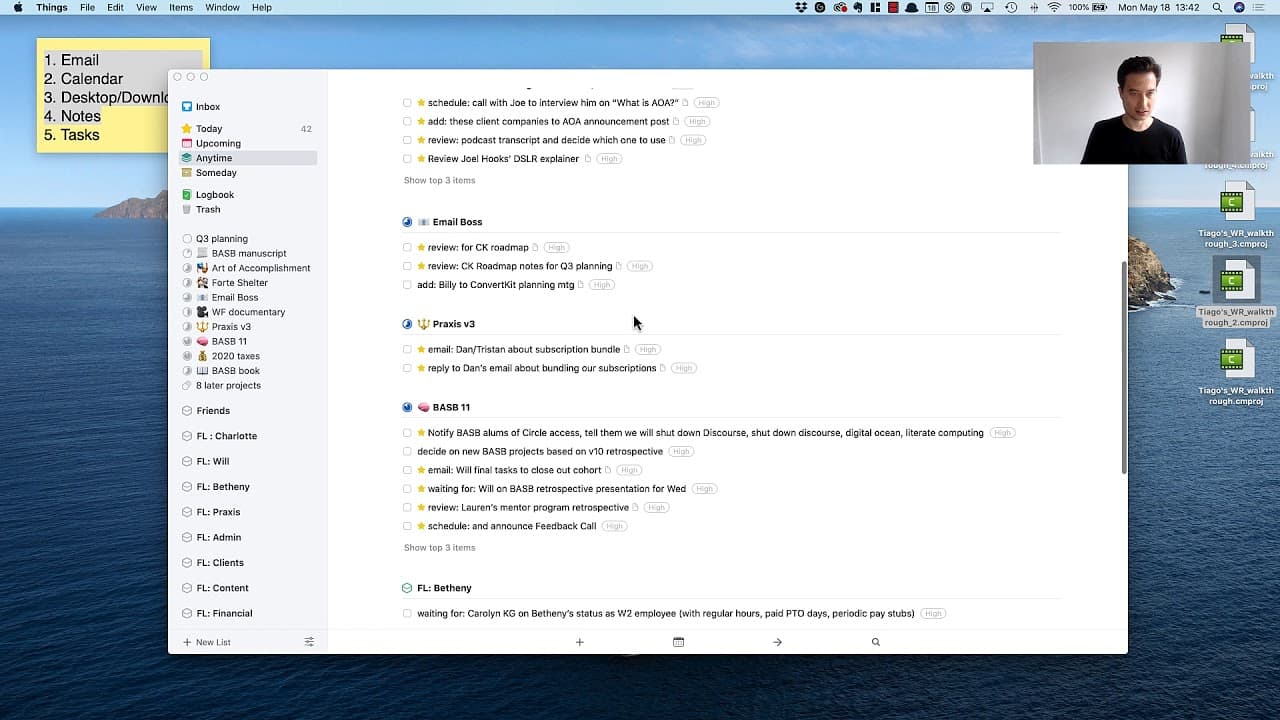Click the BASB 11 heading progress circle
The width and height of the screenshot is (1280, 720).
407,407
